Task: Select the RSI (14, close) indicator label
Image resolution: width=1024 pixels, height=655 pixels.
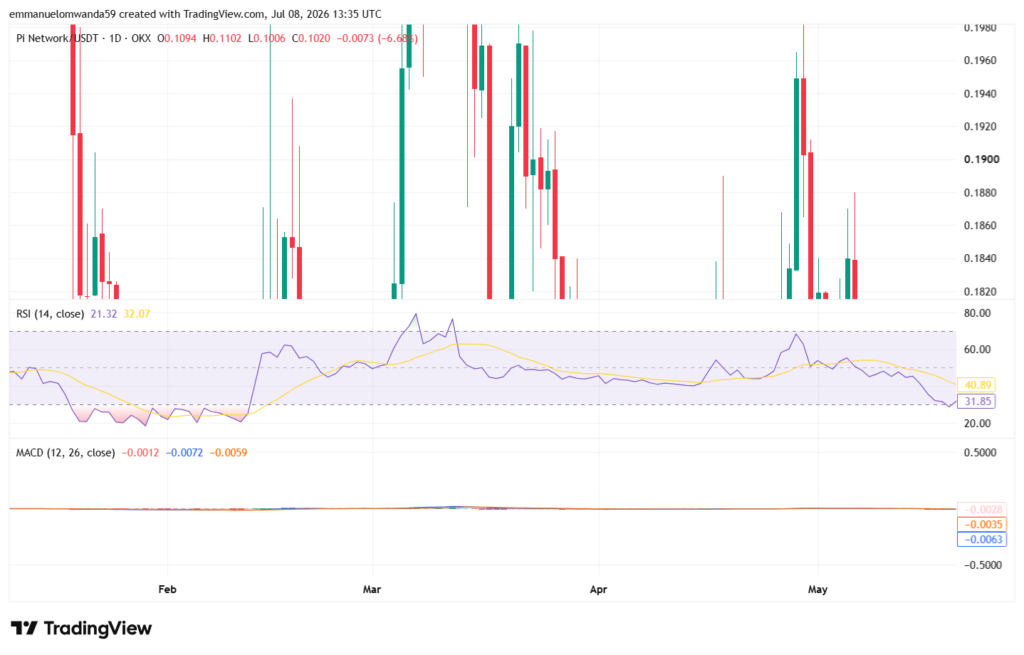Action: click(x=50, y=314)
